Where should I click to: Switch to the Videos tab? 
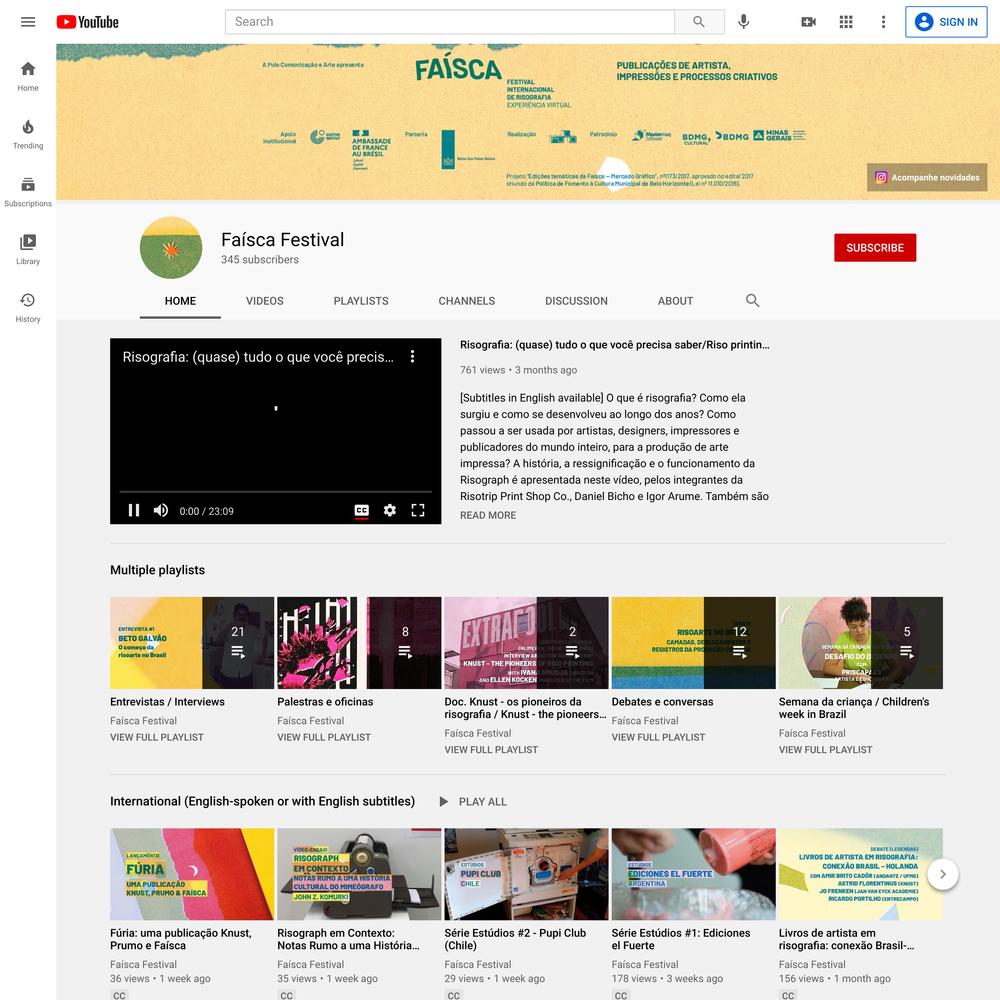pyautogui.click(x=265, y=301)
